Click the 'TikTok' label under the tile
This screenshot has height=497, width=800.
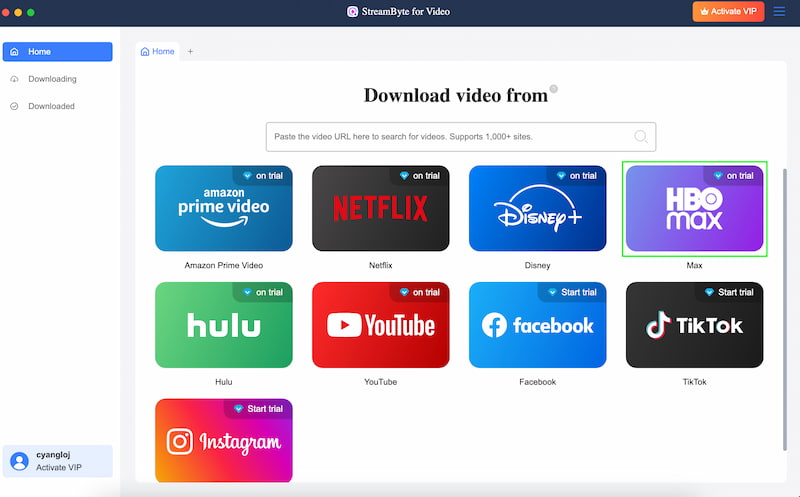(694, 382)
